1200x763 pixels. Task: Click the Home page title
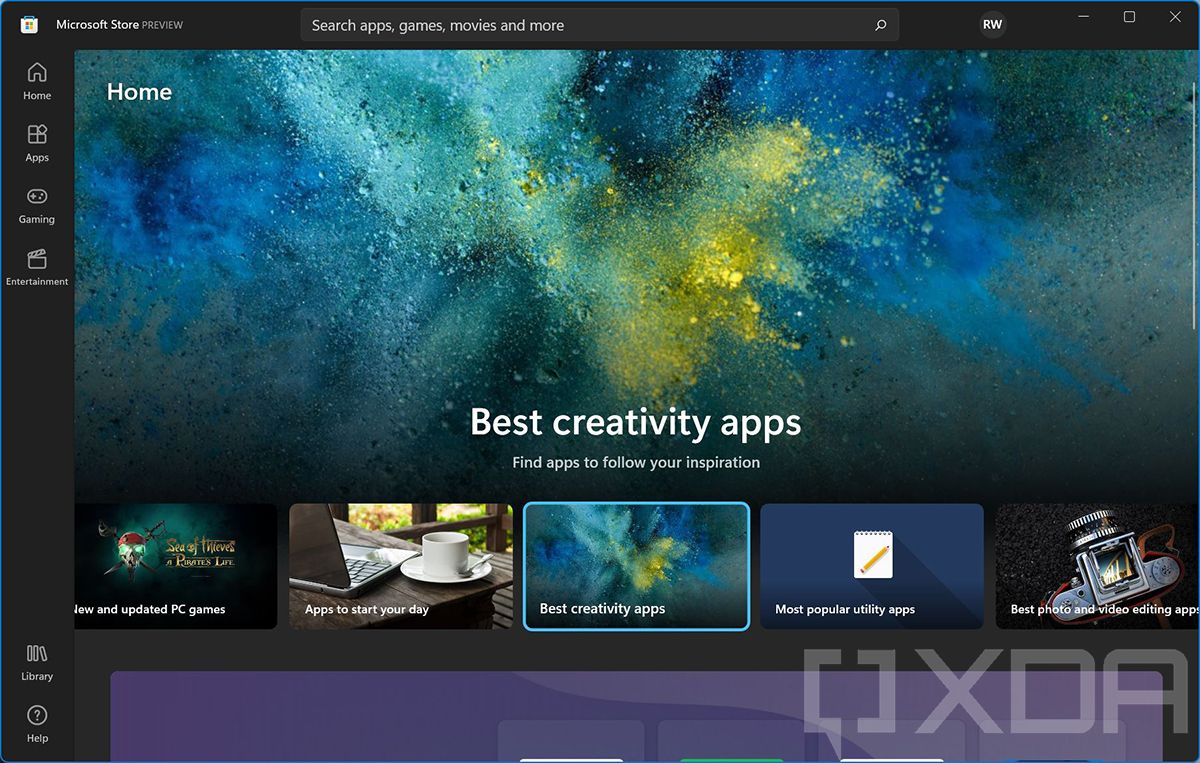click(x=139, y=92)
